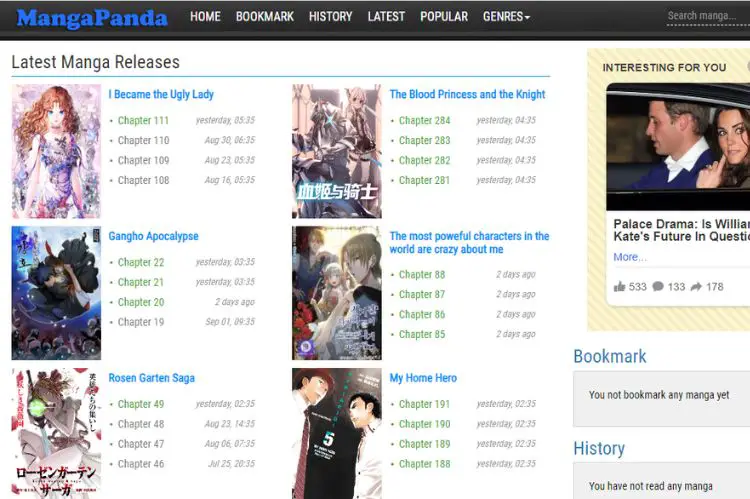Click the Search manga input field

click(x=708, y=16)
